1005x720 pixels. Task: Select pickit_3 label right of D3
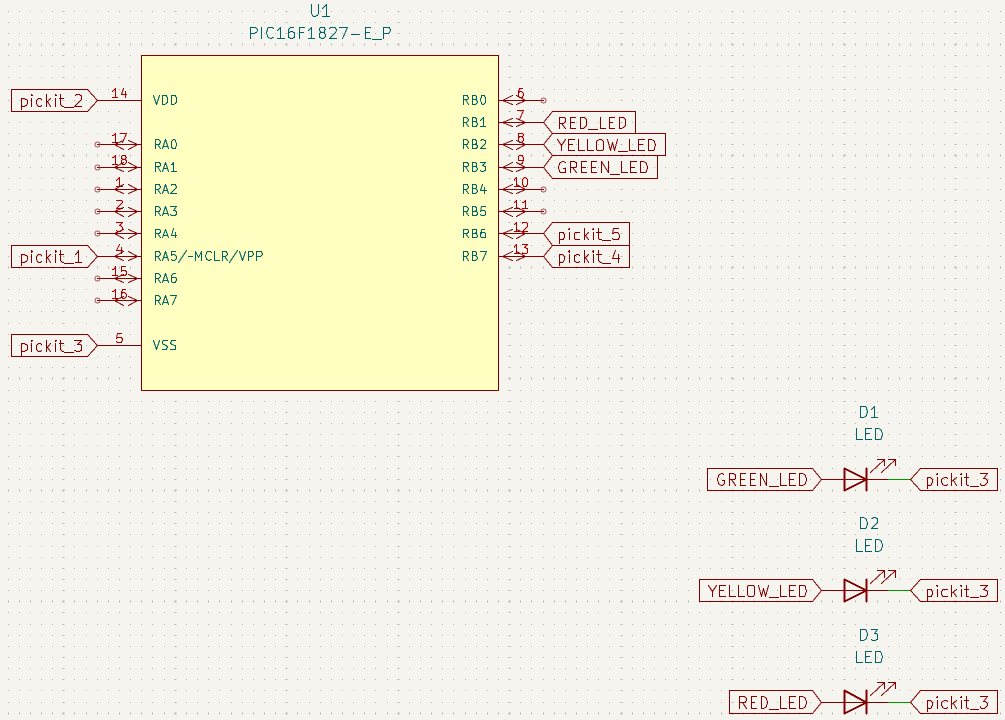tap(954, 702)
